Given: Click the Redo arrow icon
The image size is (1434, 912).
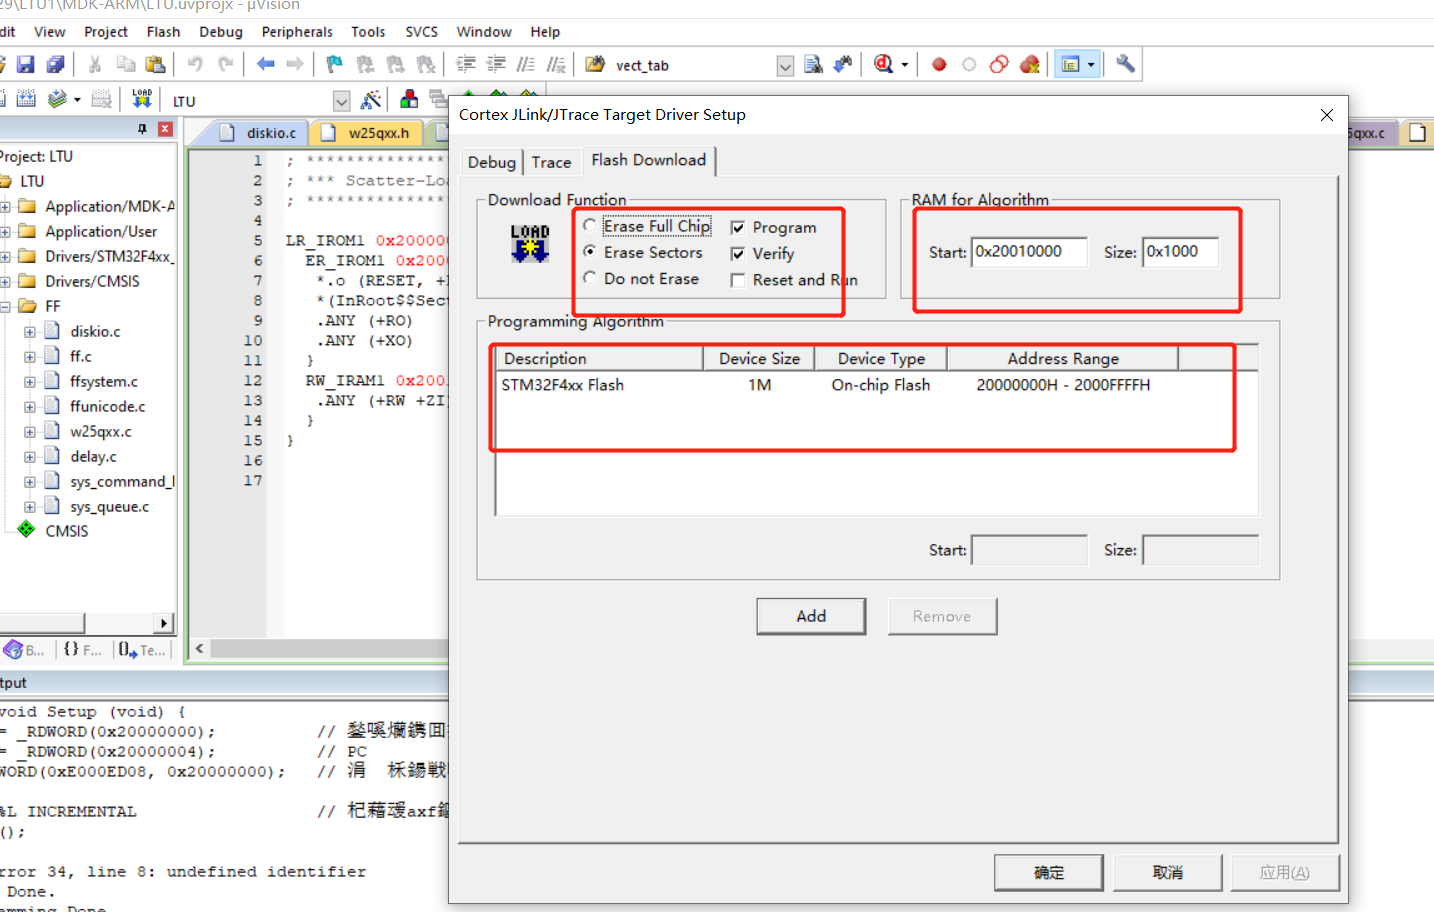Looking at the screenshot, I should pos(226,65).
